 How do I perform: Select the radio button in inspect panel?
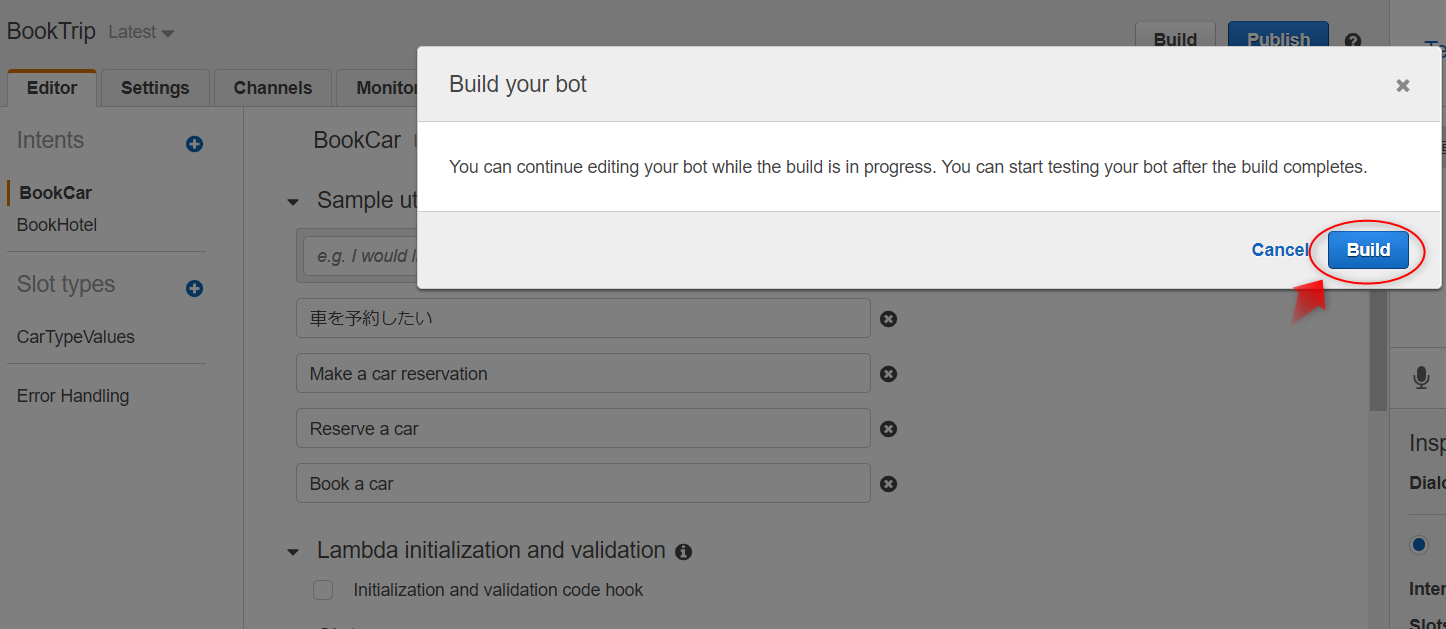coord(1419,545)
